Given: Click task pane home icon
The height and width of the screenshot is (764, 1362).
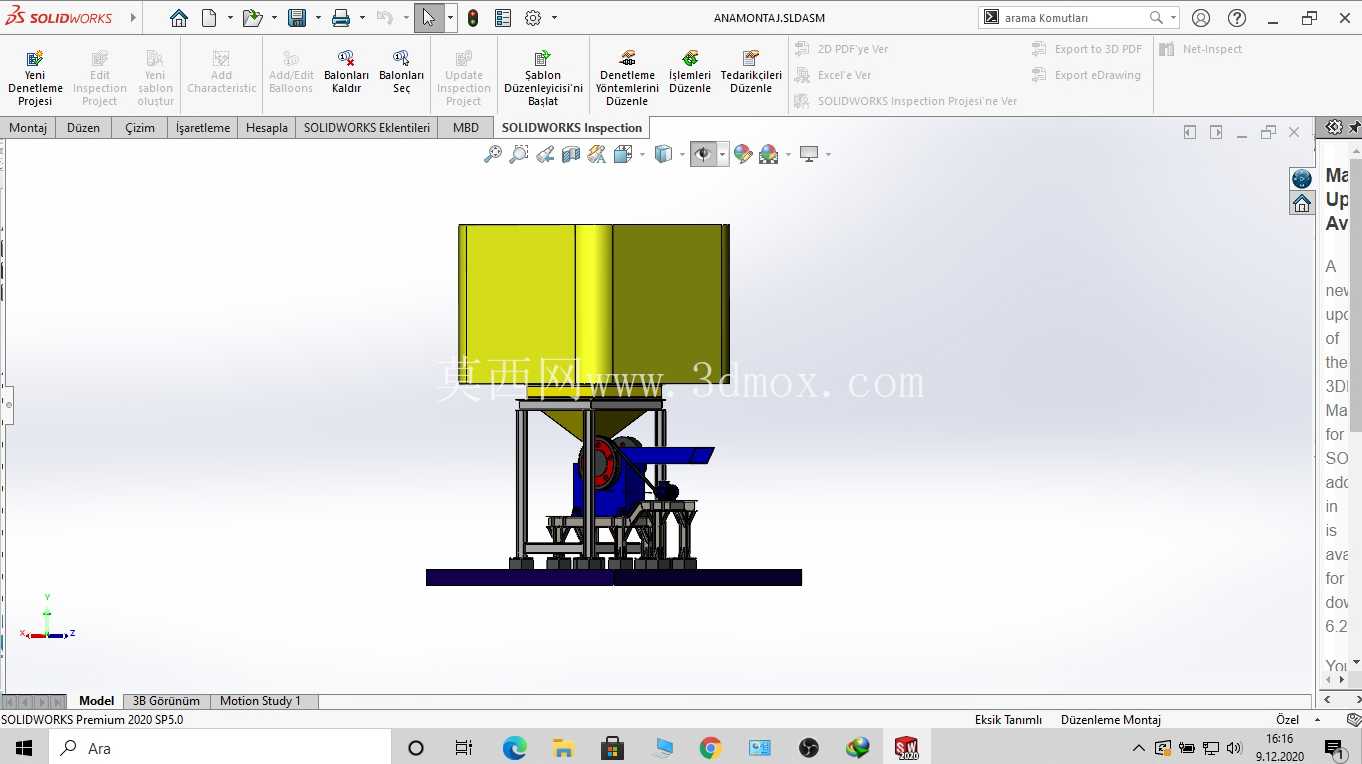Looking at the screenshot, I should 1301,203.
